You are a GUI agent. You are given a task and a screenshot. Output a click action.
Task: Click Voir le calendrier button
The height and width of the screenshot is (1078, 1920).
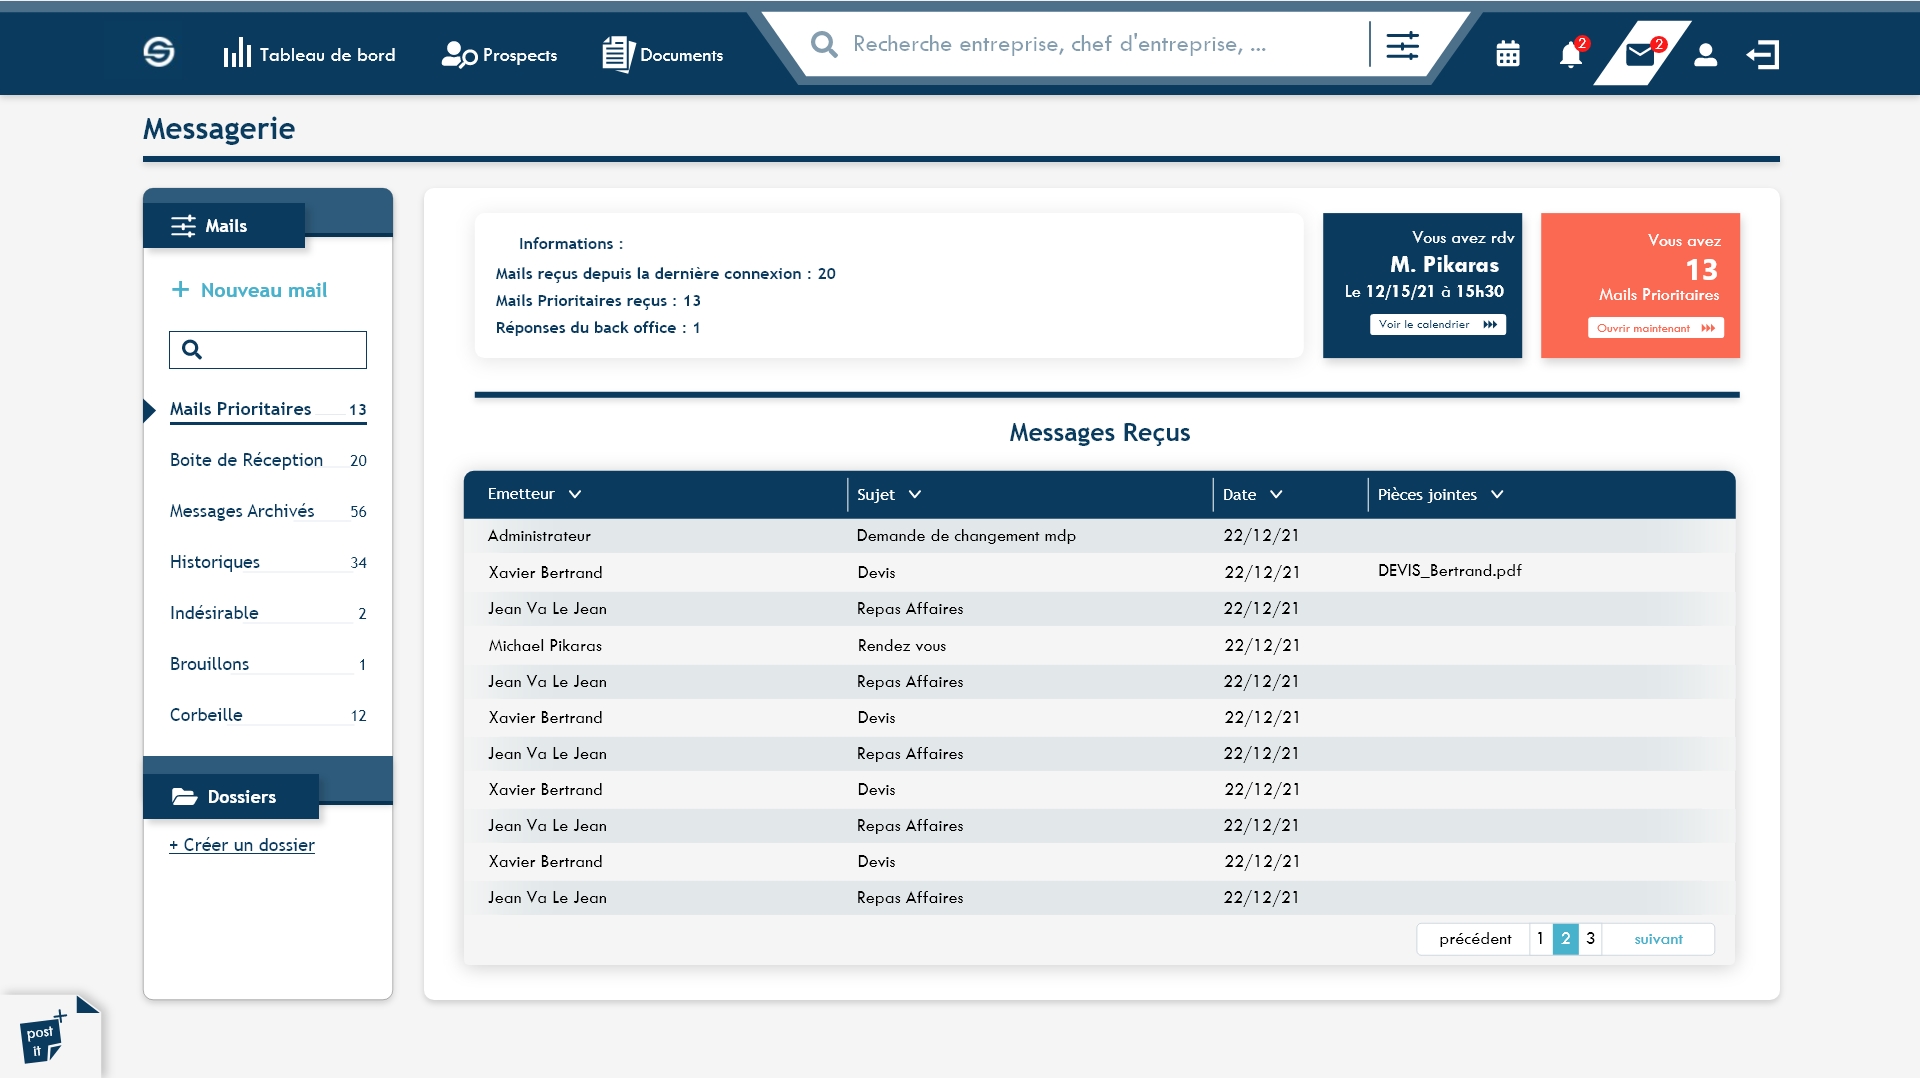pyautogui.click(x=1437, y=324)
